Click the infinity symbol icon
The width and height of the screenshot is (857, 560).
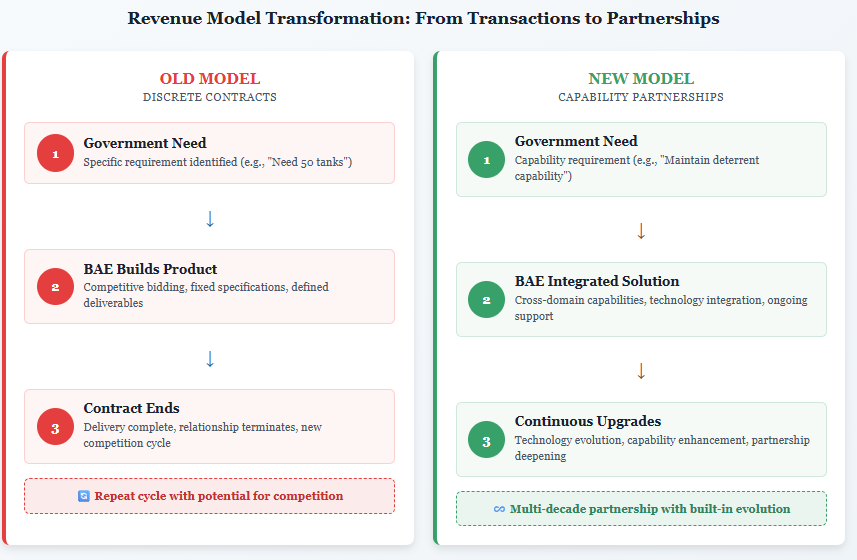click(x=499, y=509)
